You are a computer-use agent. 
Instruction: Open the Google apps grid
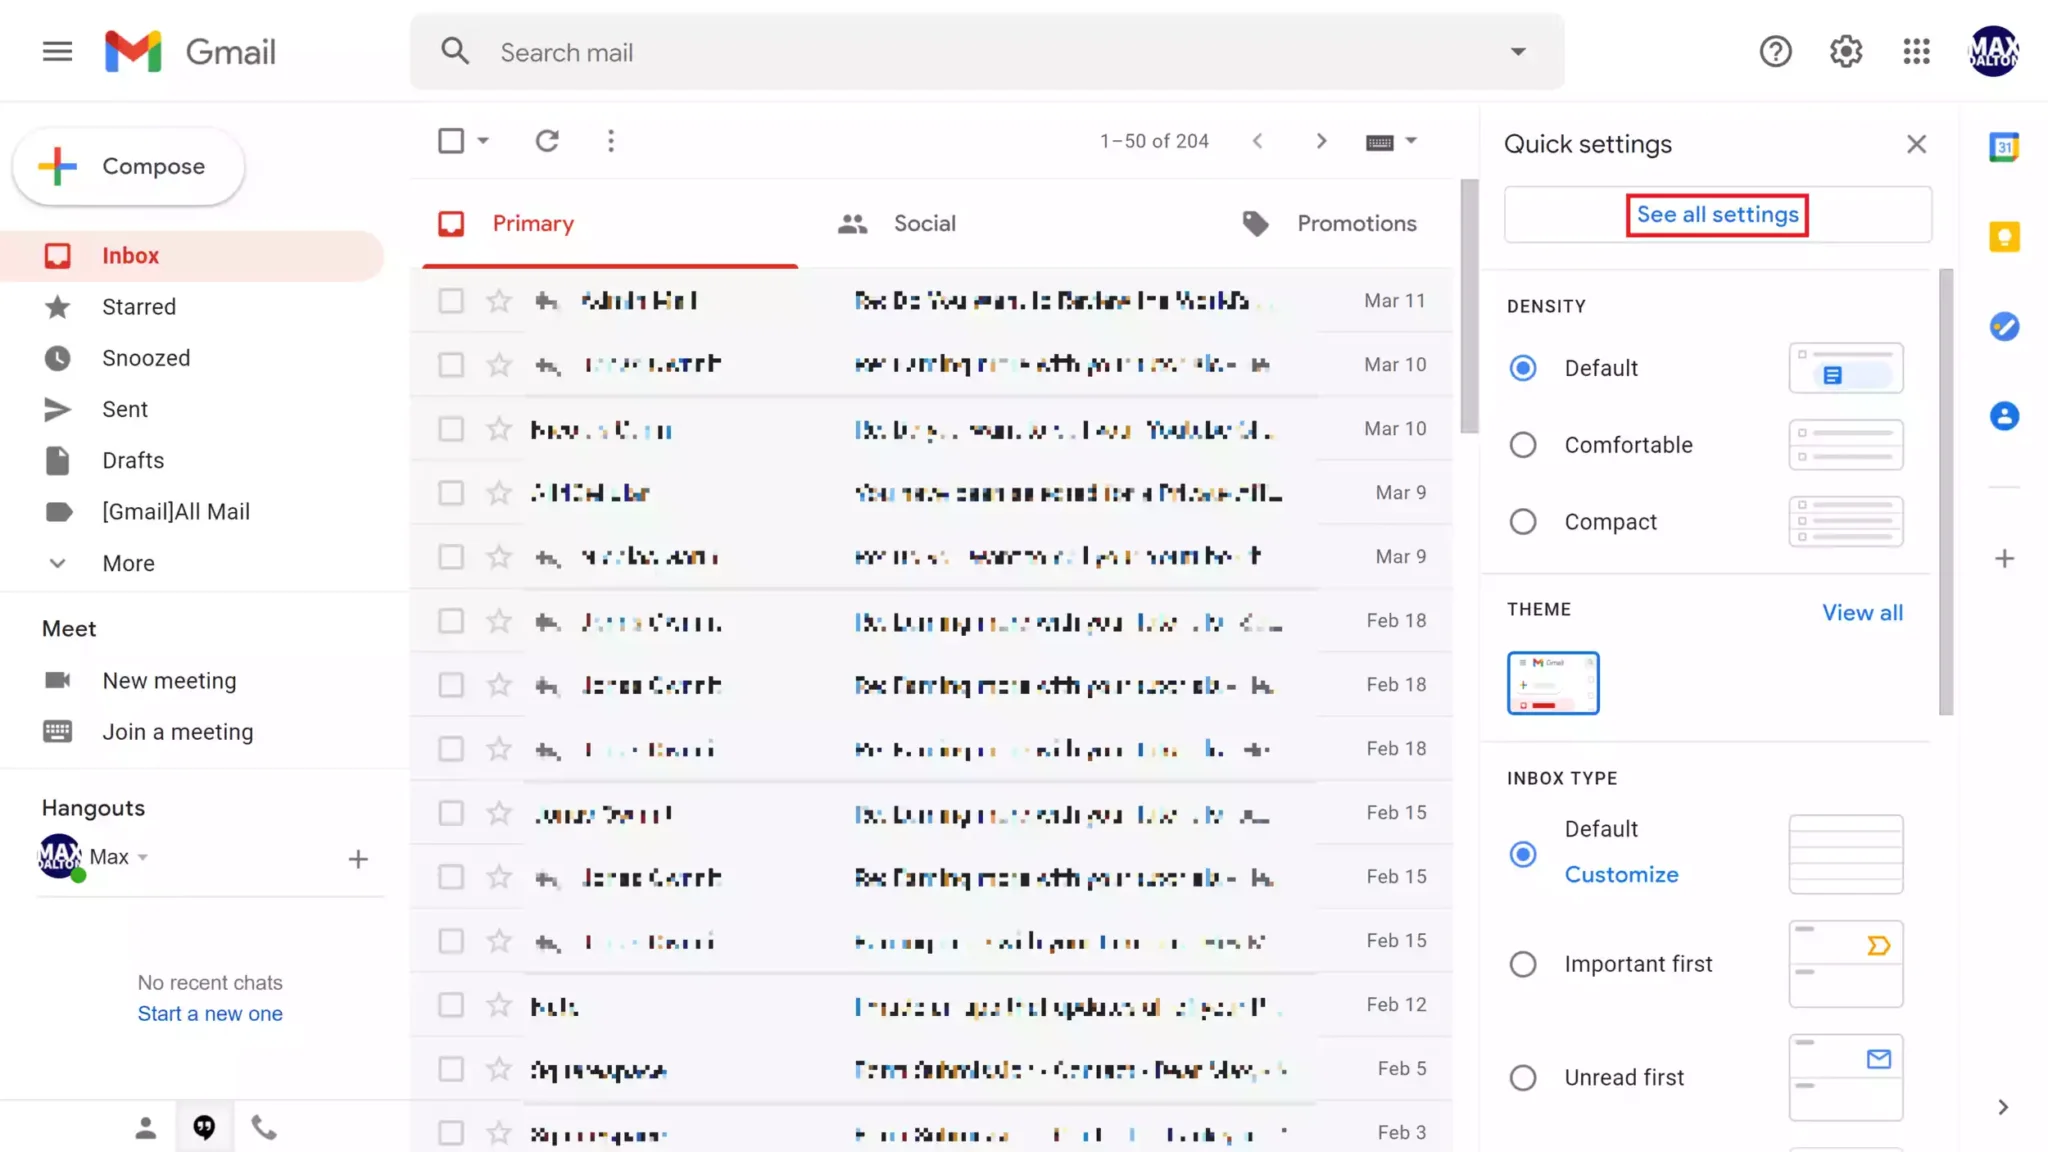[1916, 51]
